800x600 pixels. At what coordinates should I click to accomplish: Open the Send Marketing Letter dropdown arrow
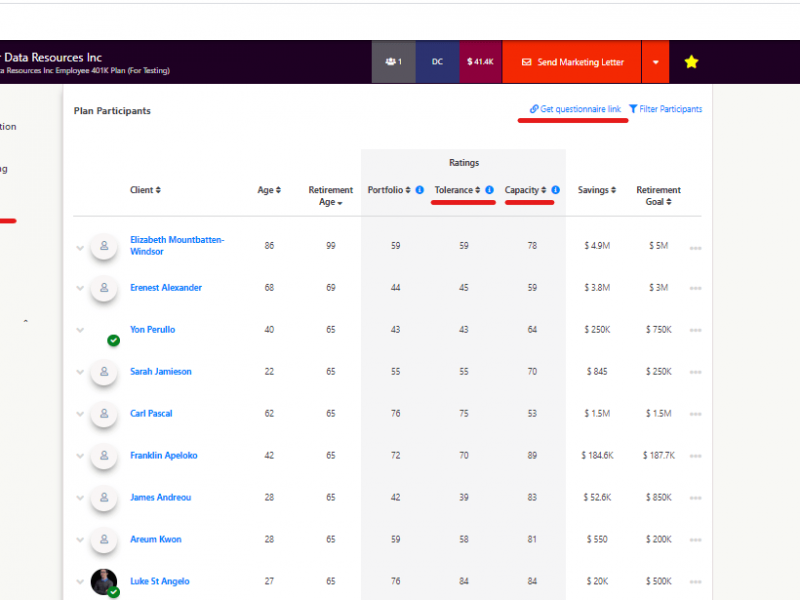[x=655, y=62]
